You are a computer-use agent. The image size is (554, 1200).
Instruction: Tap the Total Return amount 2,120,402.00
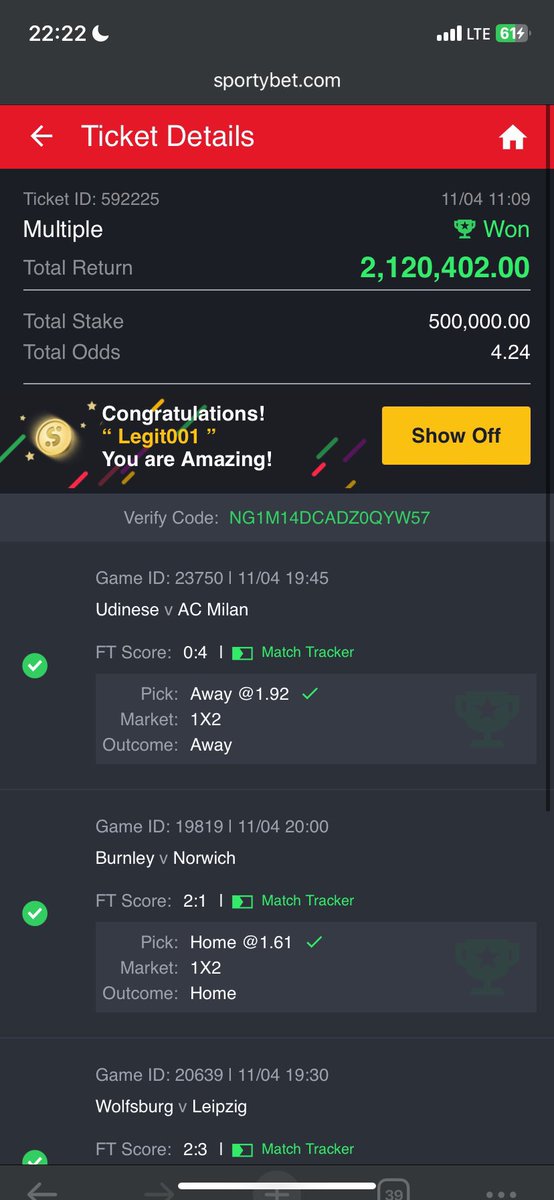tap(445, 267)
